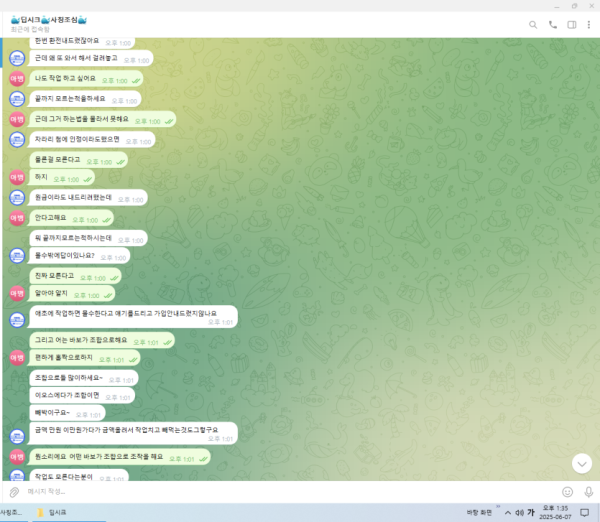Viewport: 600px width, 522px height.
Task: Select the message '끝까지 모르는척을하세요'
Action: tap(85, 99)
